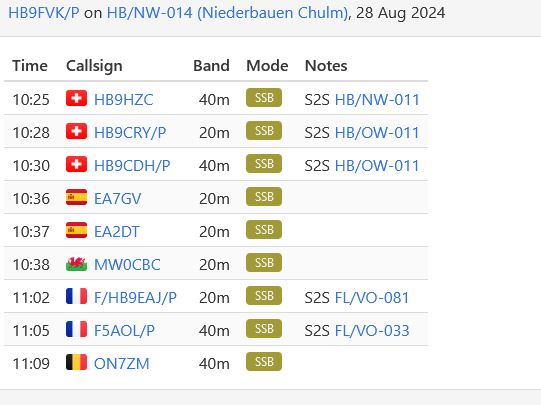Screen dimensions: 541x405
Task: Click the SSB badge in the 11:09 row
Action: [264, 362]
